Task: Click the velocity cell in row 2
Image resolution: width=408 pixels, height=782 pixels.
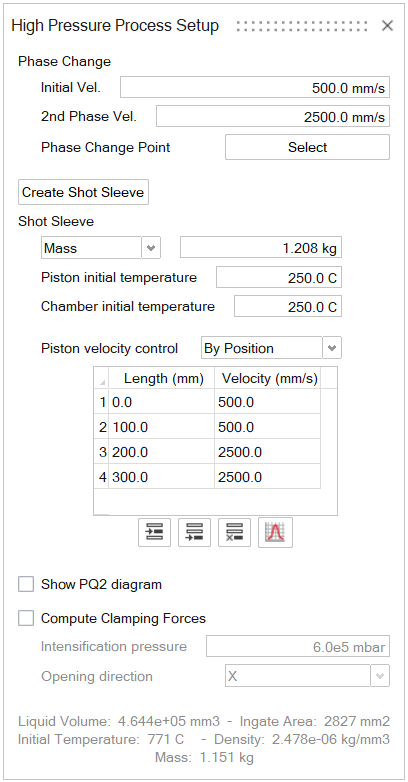Action: click(x=267, y=427)
